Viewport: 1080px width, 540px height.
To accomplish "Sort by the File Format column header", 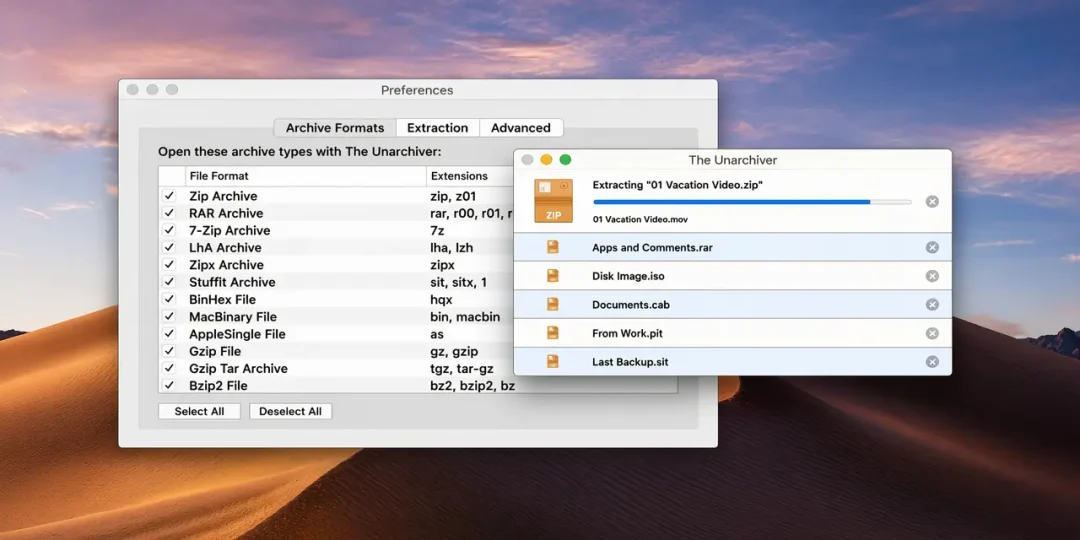I will point(306,176).
